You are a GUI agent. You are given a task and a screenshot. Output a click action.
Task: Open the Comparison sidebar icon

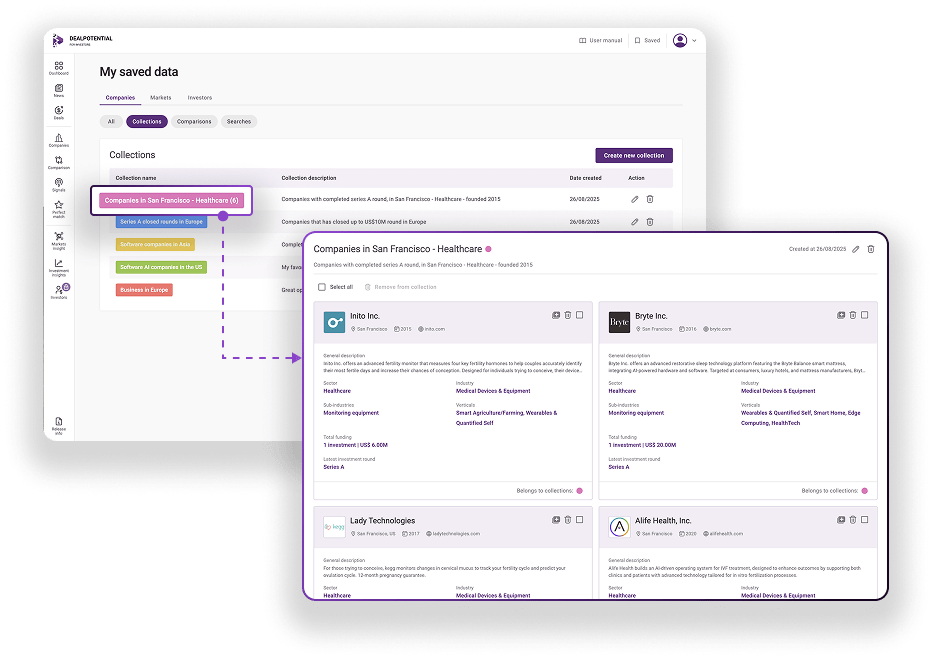coord(59,162)
